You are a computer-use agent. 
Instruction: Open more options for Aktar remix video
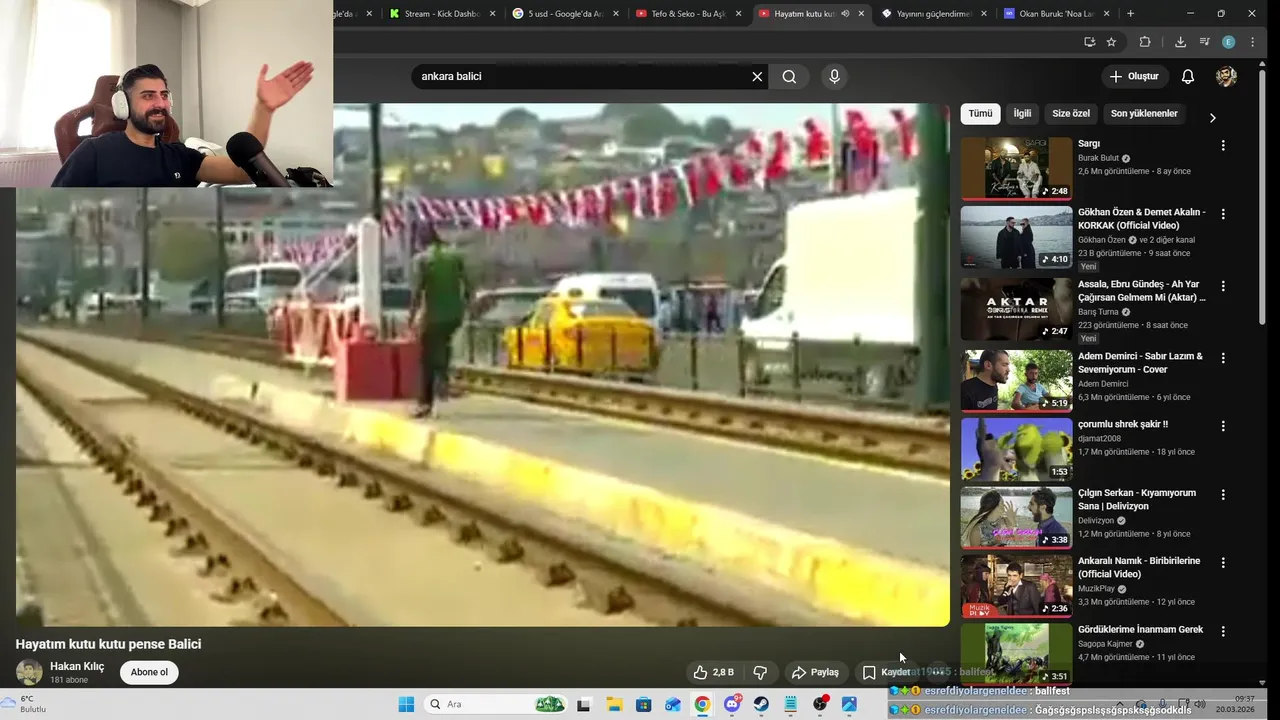[x=1222, y=286]
